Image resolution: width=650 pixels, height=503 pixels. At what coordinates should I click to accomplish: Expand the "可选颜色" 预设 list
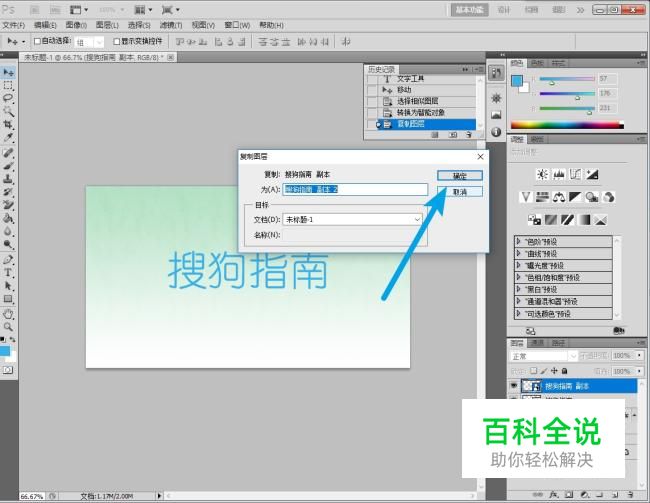click(518, 313)
